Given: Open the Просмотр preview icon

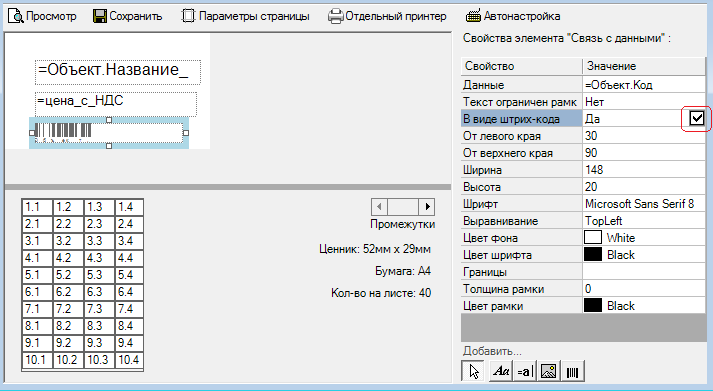Looking at the screenshot, I should coord(15,16).
